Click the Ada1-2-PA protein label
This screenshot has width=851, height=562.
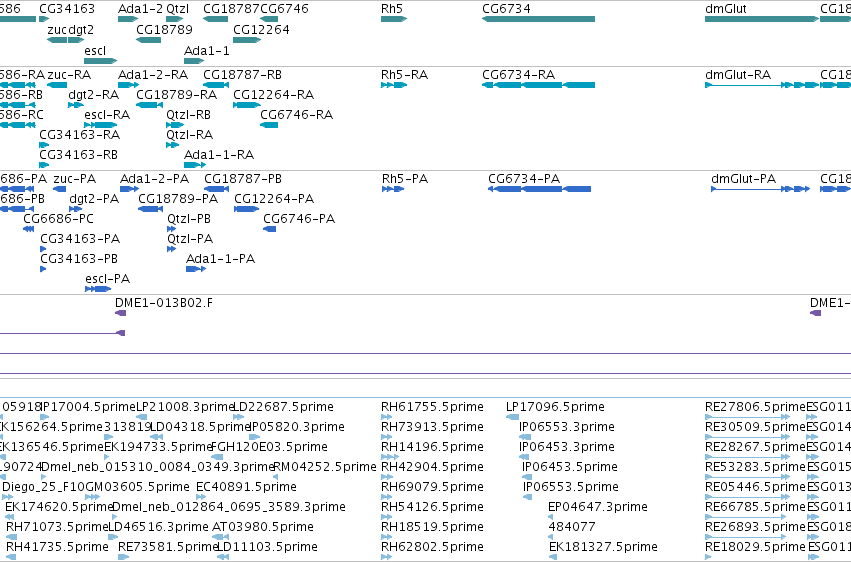(154, 178)
